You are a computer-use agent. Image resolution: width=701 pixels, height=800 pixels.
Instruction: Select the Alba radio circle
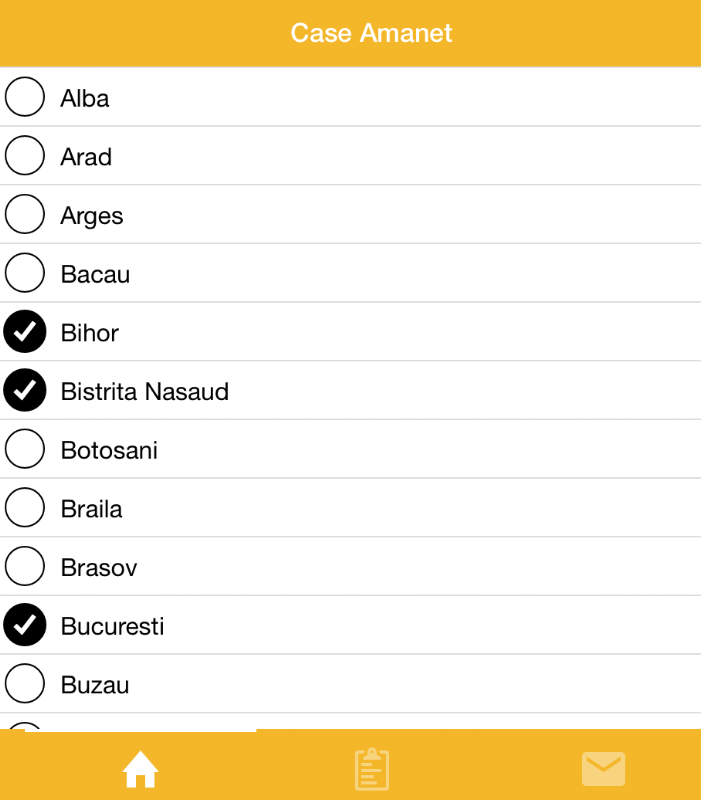click(25, 97)
